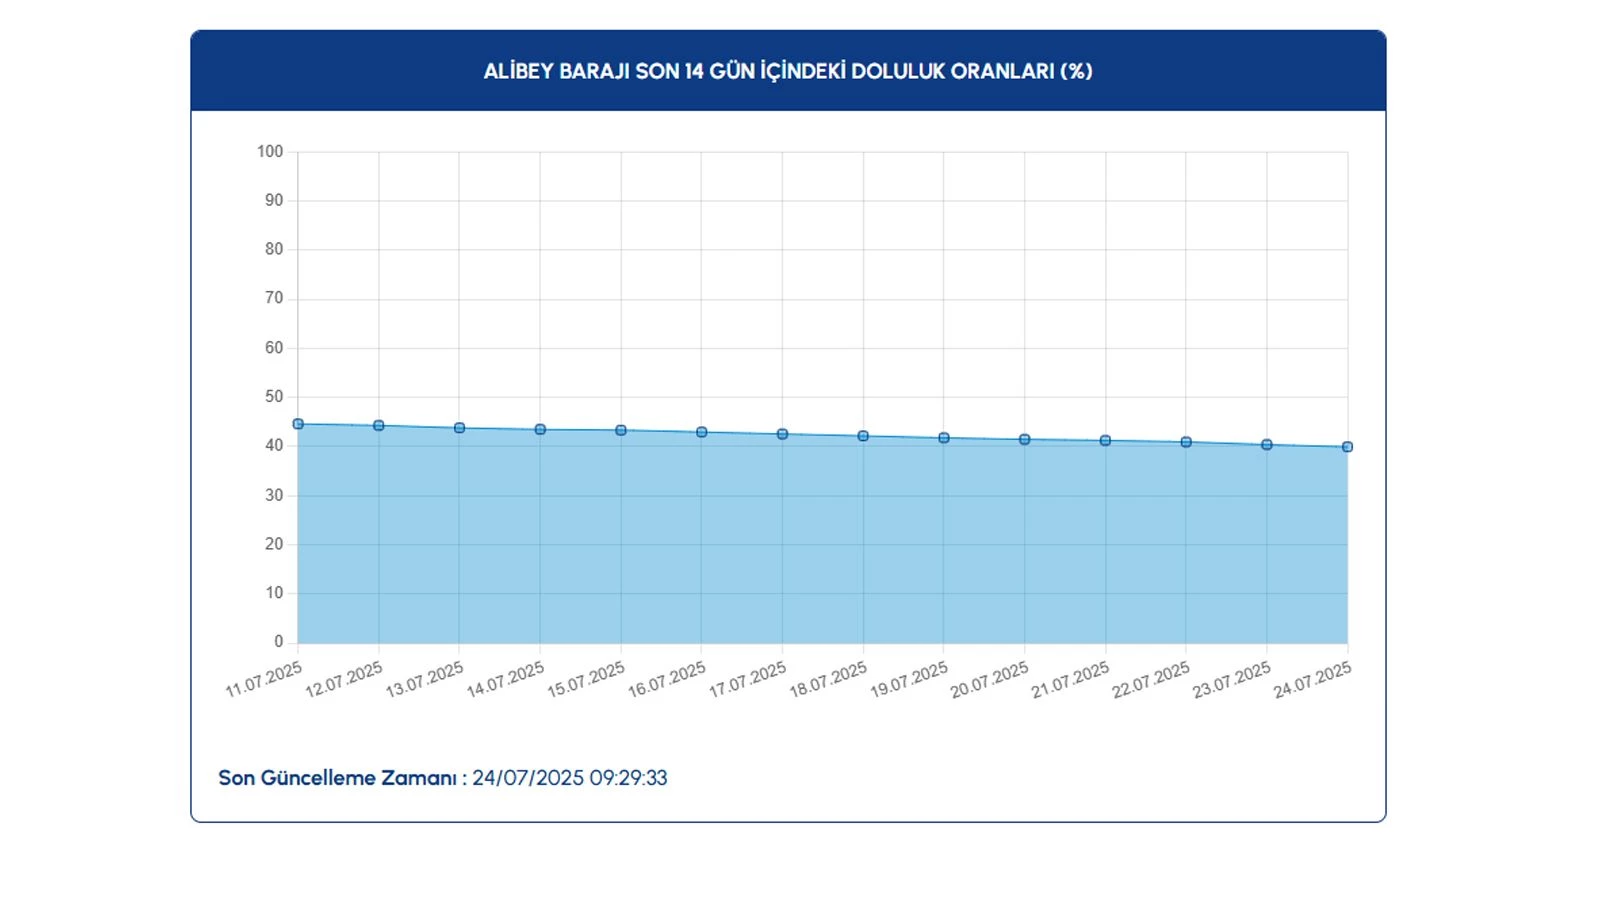The width and height of the screenshot is (1600, 900).
Task: Click the x-axis label 14.07.2025
Action: pyautogui.click(x=505, y=680)
